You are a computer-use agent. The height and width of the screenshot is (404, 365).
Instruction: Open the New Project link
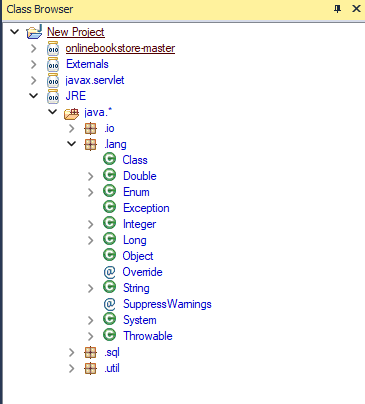[x=76, y=32]
